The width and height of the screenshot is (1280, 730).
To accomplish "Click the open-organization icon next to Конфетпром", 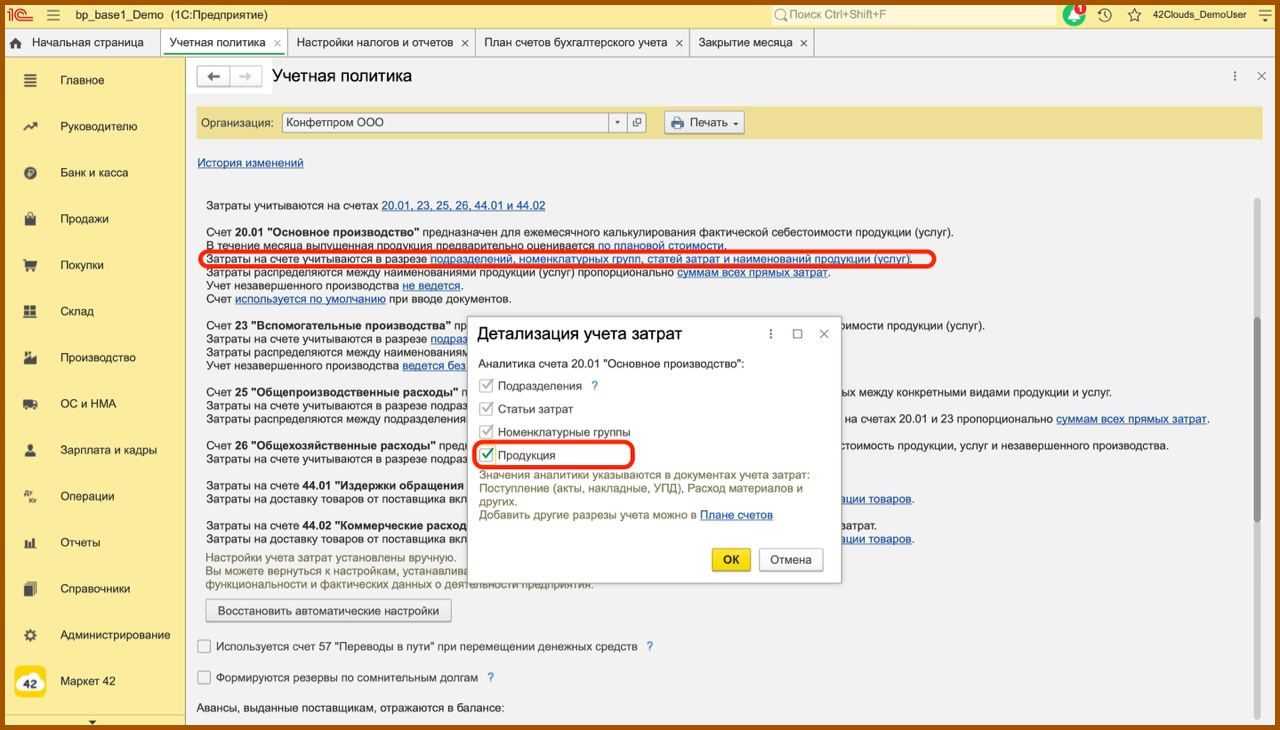I will click(x=637, y=123).
